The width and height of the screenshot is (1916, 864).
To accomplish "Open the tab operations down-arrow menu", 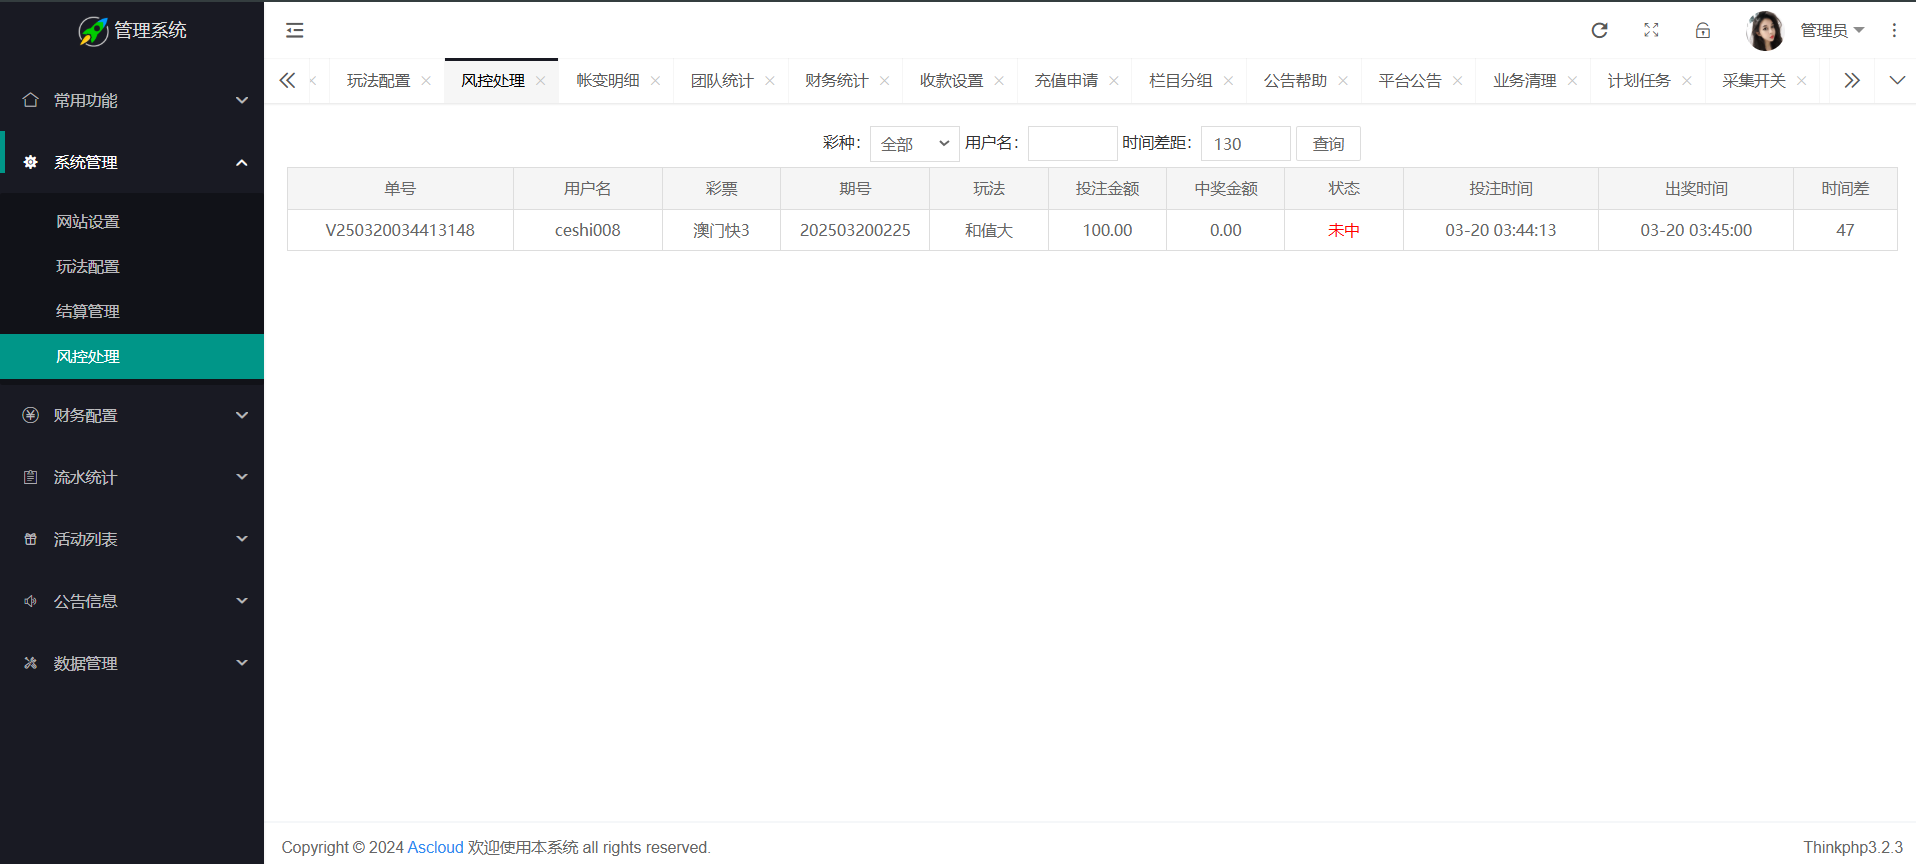I will pos(1897,80).
